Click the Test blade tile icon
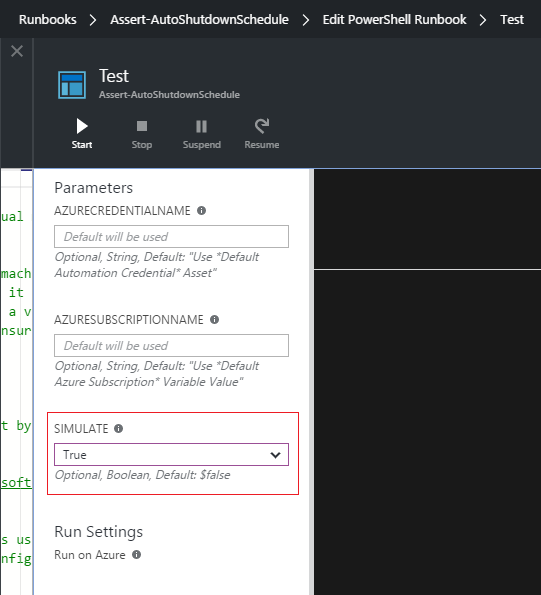541x595 pixels. point(72,85)
